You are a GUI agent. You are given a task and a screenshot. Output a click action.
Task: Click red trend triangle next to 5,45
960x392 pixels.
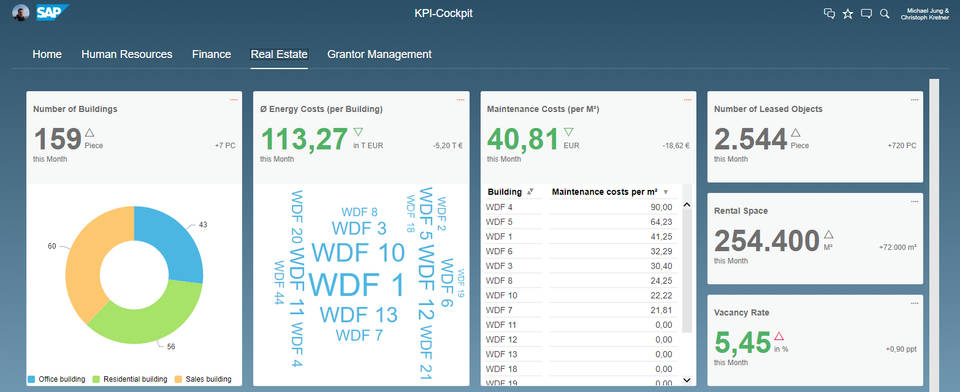click(x=779, y=336)
